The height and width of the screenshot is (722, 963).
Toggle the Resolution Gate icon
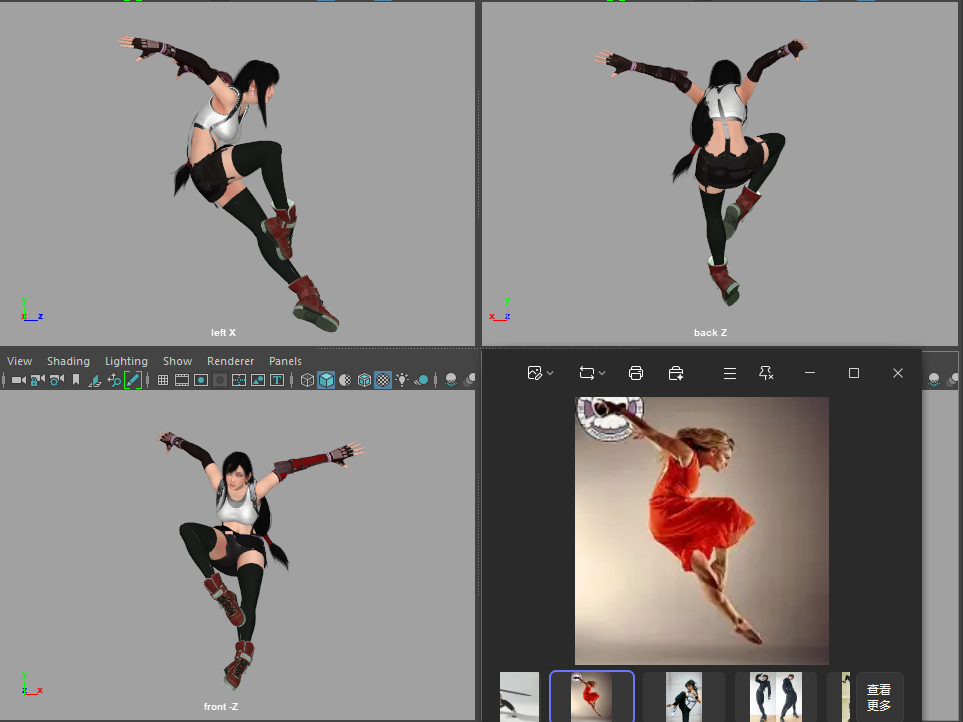(x=201, y=380)
